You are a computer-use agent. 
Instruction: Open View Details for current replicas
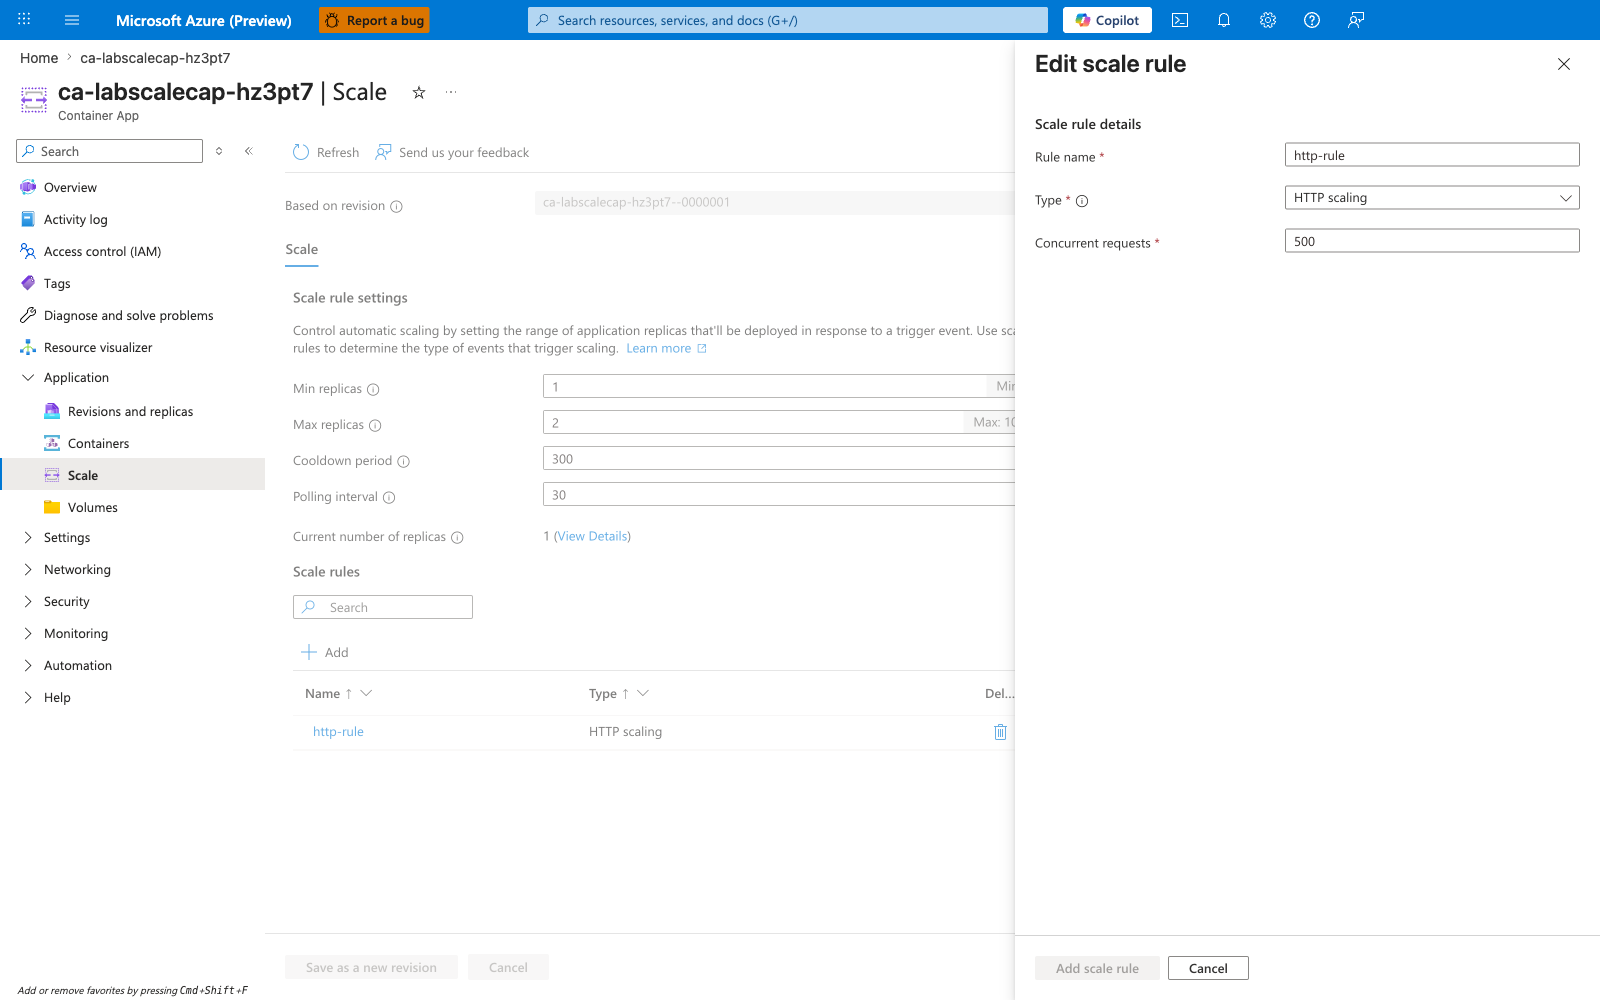tap(592, 537)
